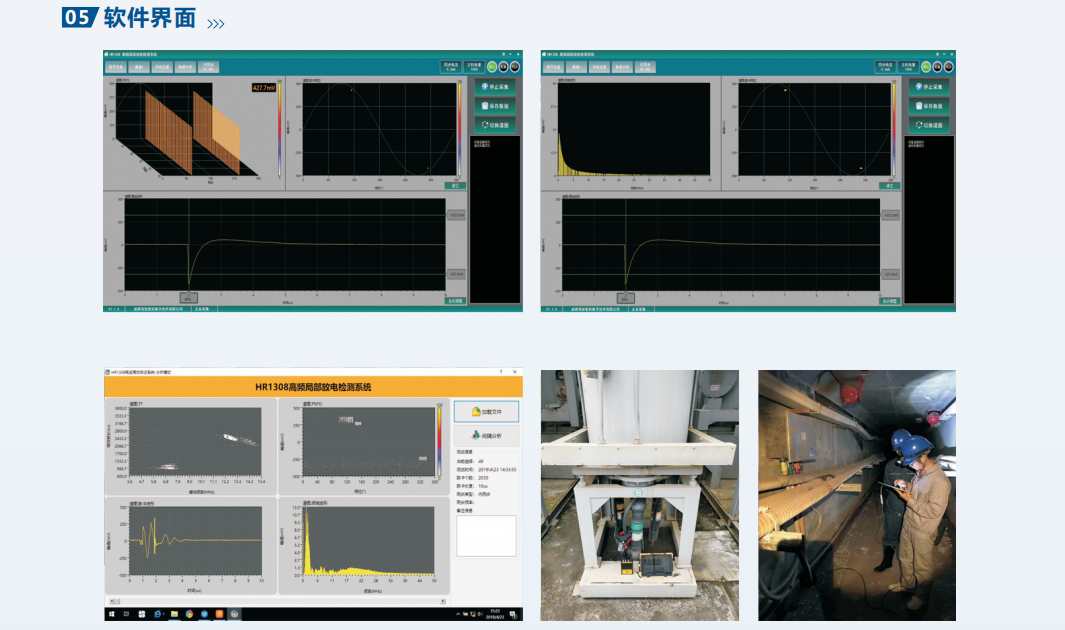The height and width of the screenshot is (630, 1065).
Task: Click the first toolbar button in 3D waveform window
Action: point(115,67)
